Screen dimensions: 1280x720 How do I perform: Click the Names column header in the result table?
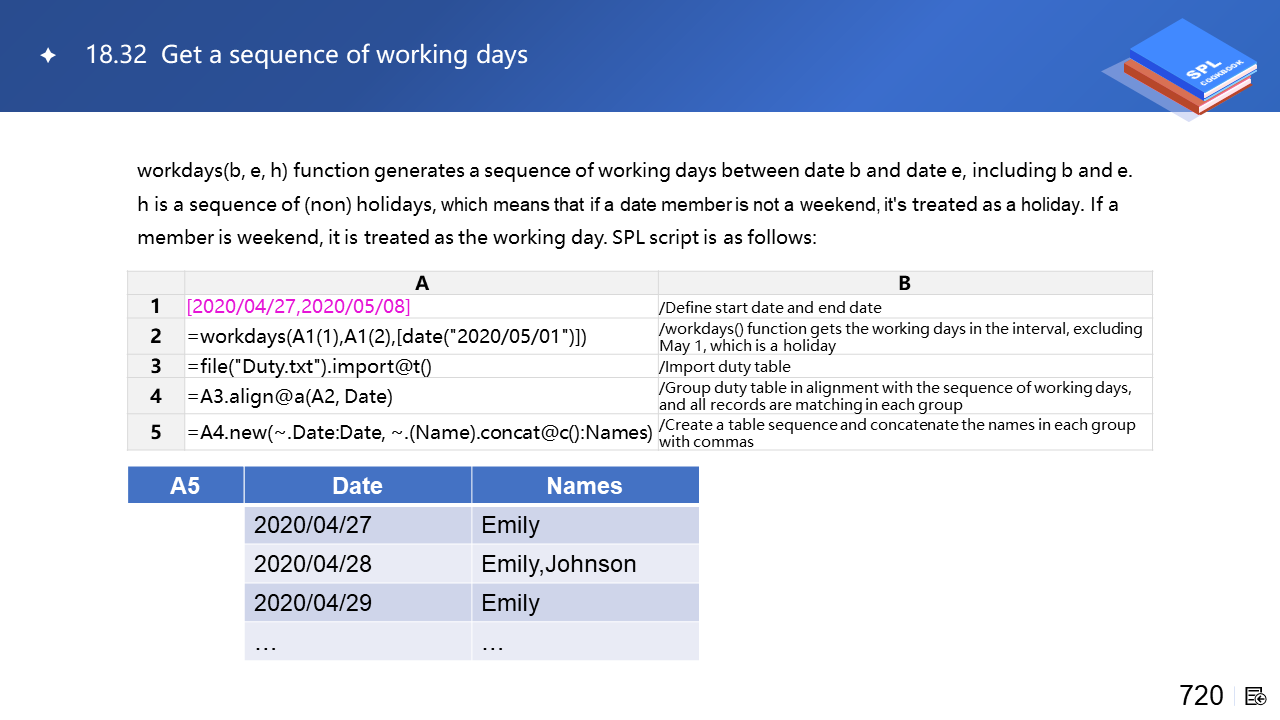point(584,486)
